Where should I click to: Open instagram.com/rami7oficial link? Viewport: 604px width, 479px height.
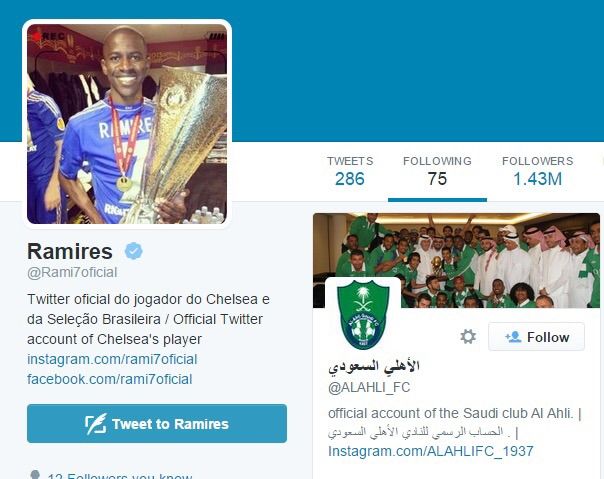click(112, 359)
